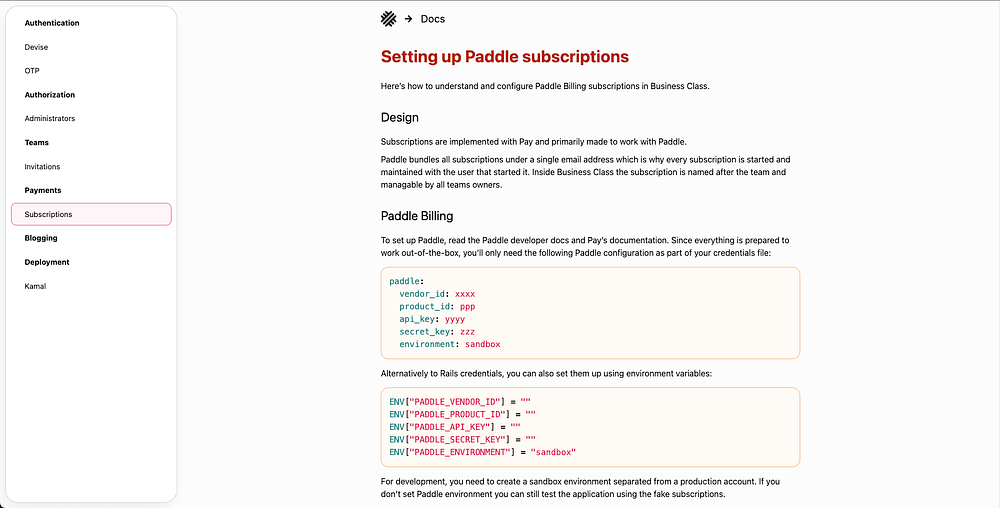
Task: Click the paddle YAML credentials code block
Action: click(590, 312)
